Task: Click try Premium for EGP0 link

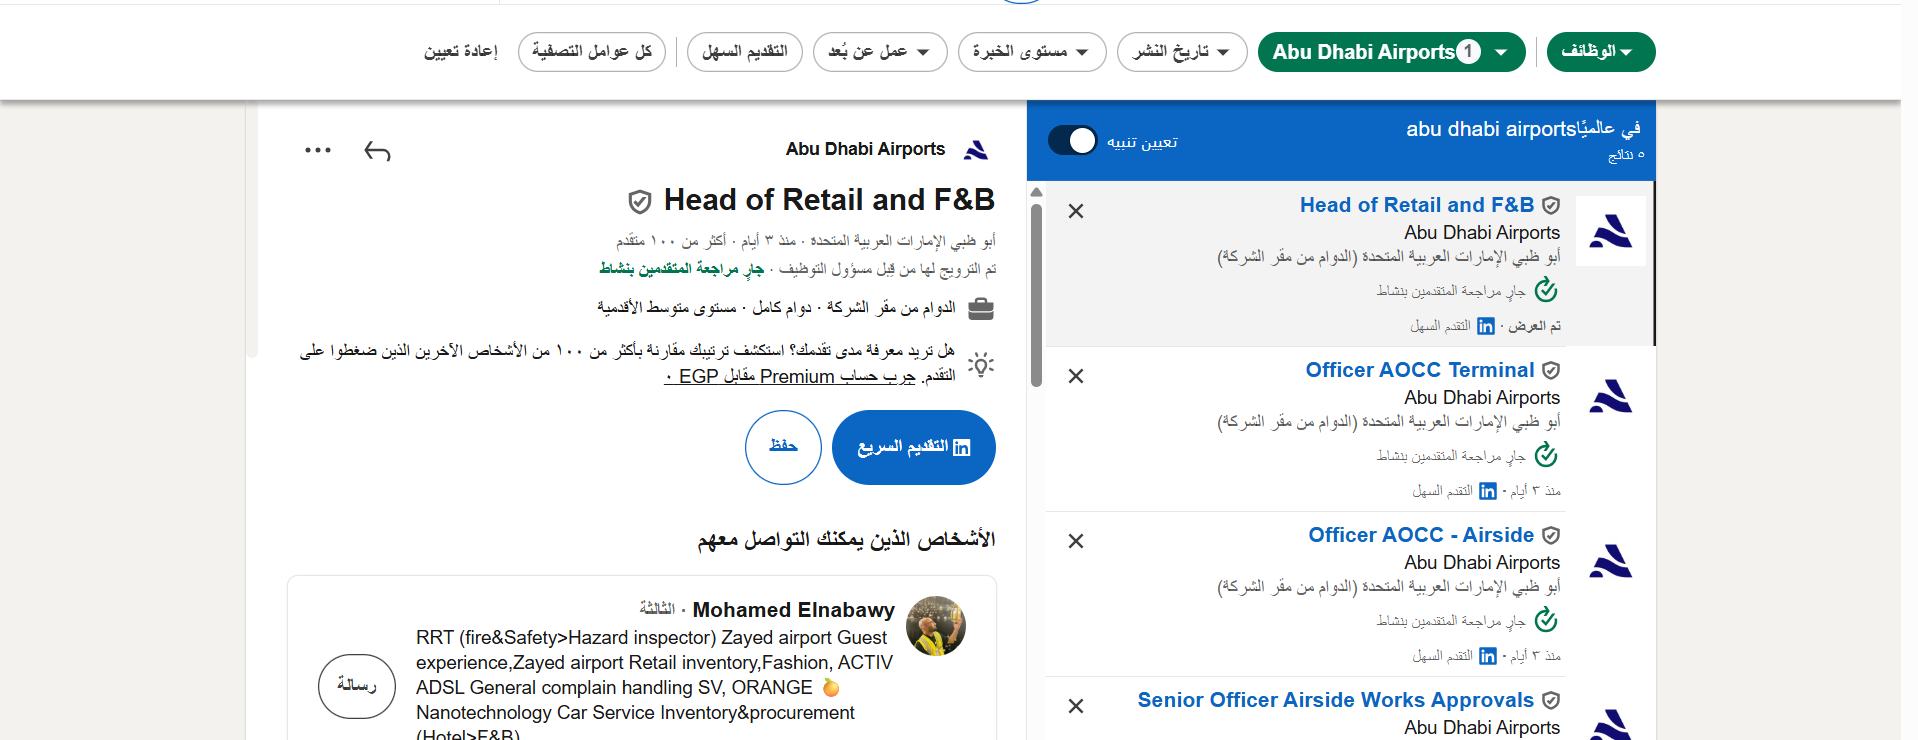Action: (790, 377)
